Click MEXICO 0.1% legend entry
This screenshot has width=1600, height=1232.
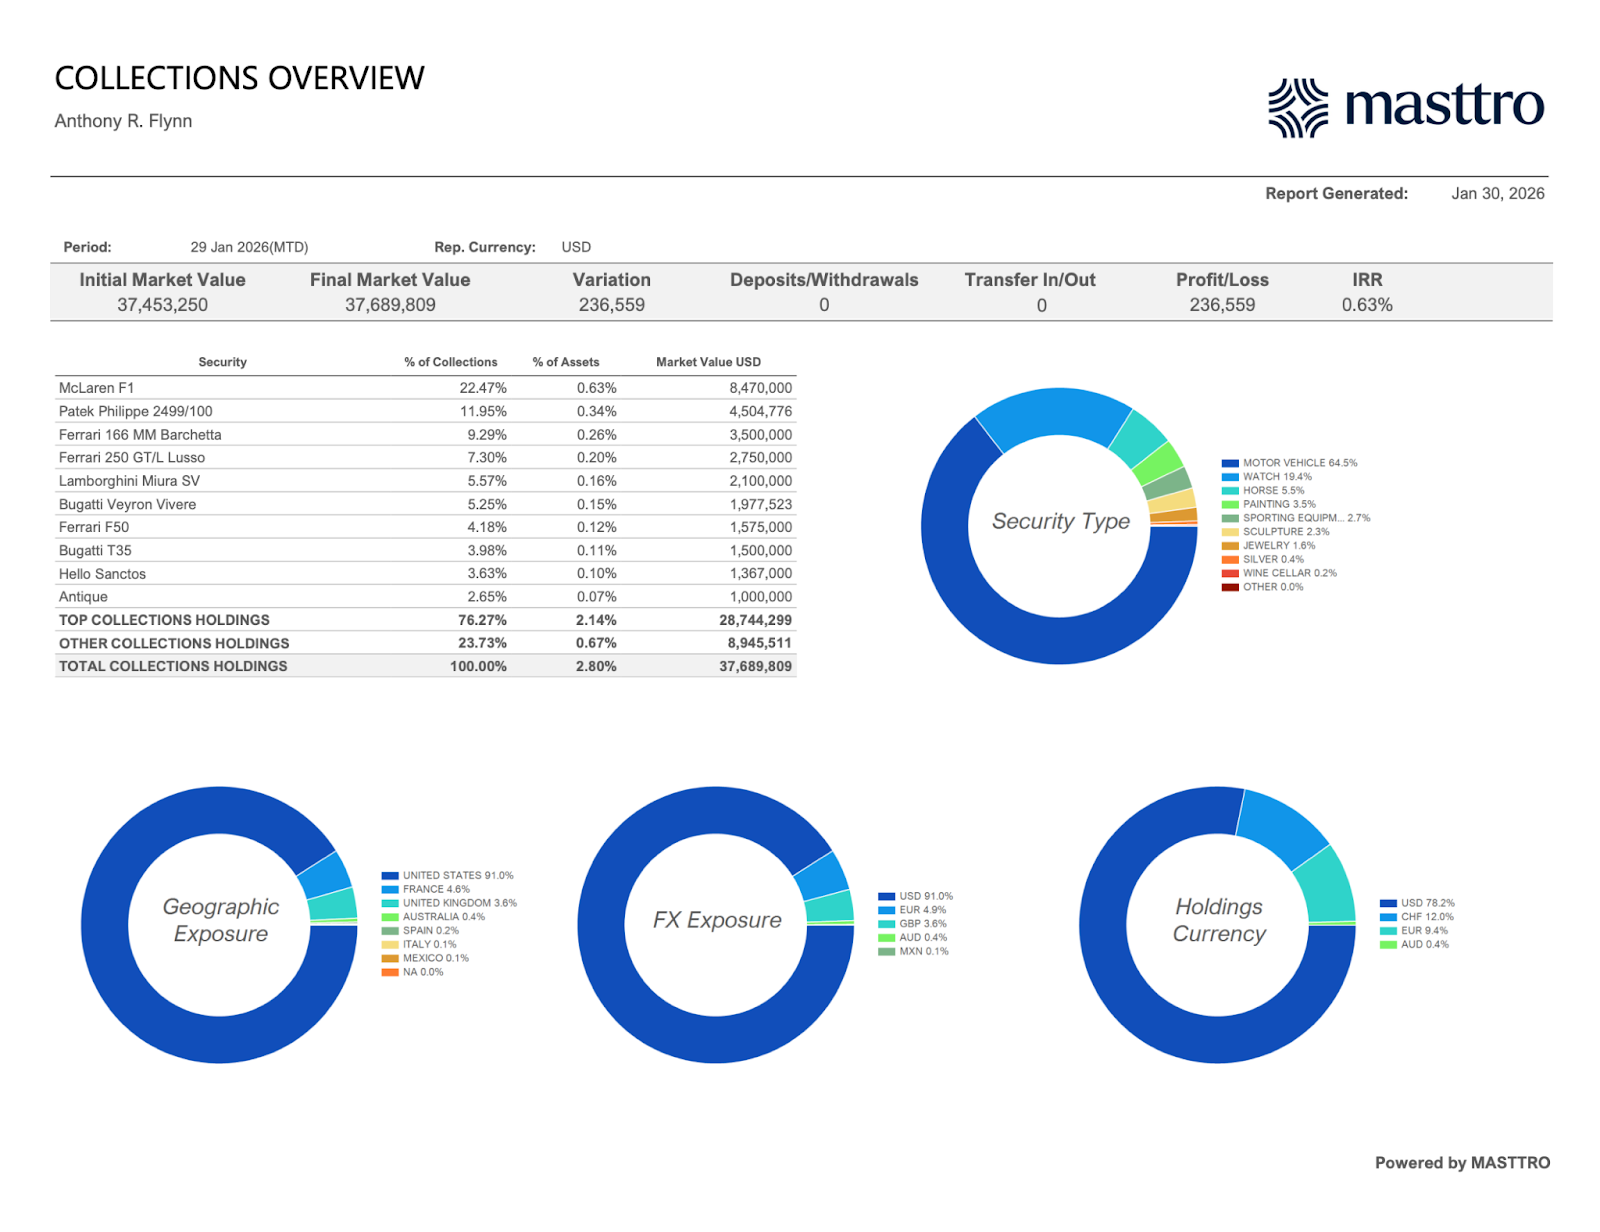[426, 958]
